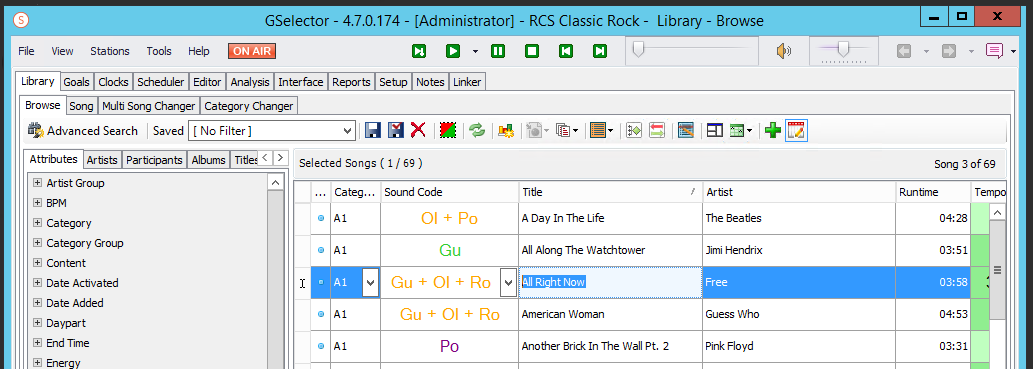The height and width of the screenshot is (369, 1033).
Task: Open the Song sub-tab
Action: tap(82, 106)
